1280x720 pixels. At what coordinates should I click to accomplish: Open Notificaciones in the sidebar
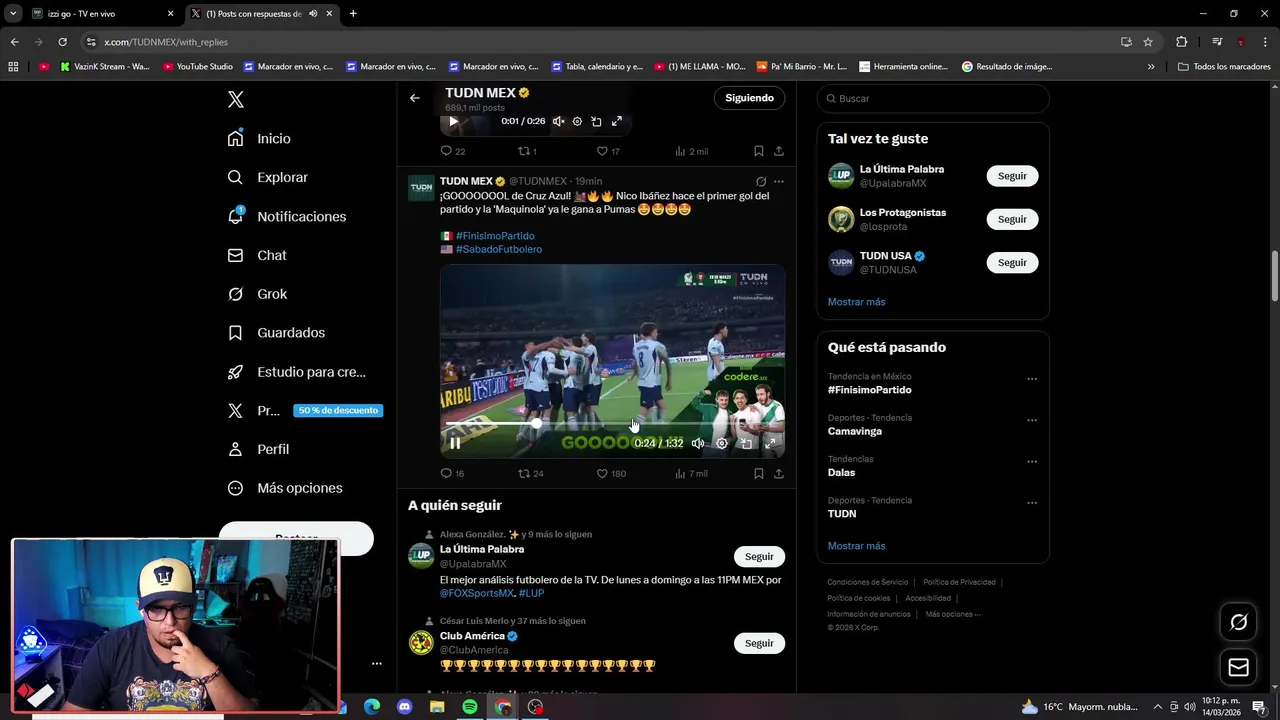pyautogui.click(x=286, y=216)
